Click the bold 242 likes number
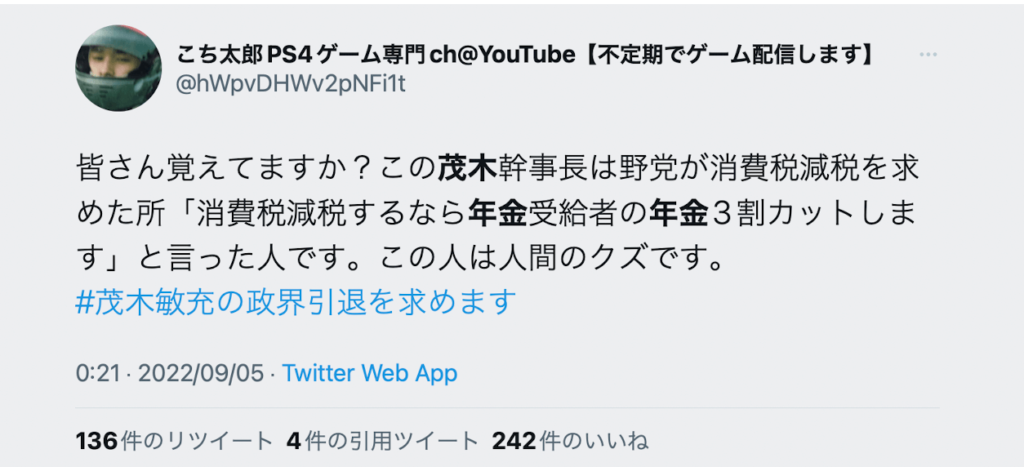The height and width of the screenshot is (467, 1024). [514, 442]
